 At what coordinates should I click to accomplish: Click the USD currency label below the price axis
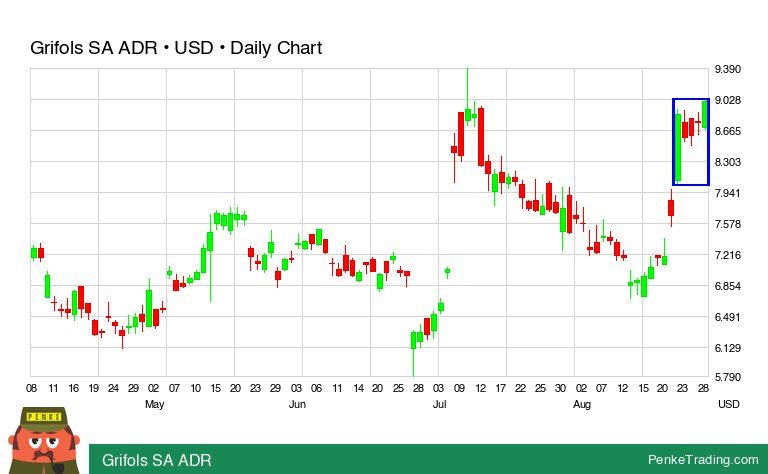point(728,404)
